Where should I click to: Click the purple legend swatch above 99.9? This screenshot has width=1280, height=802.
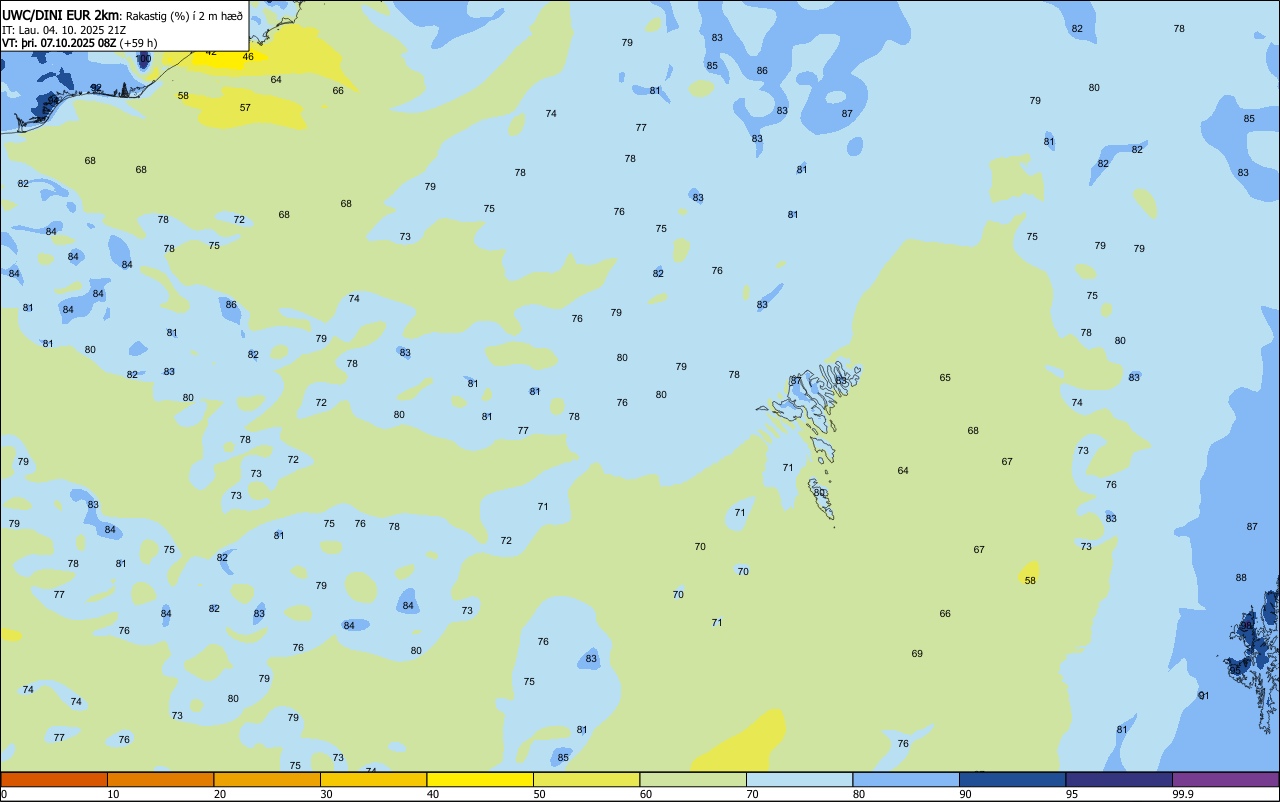click(x=1225, y=779)
